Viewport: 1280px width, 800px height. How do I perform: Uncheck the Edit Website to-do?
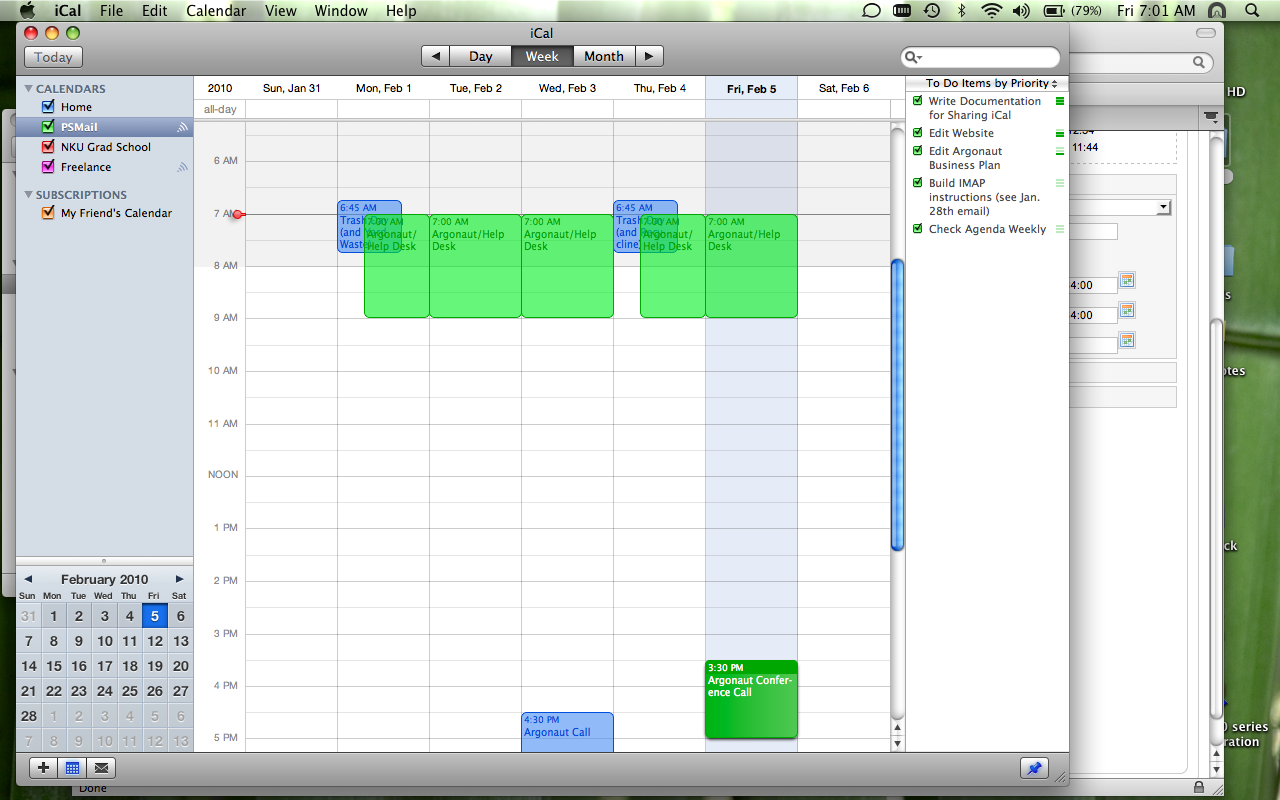918,133
